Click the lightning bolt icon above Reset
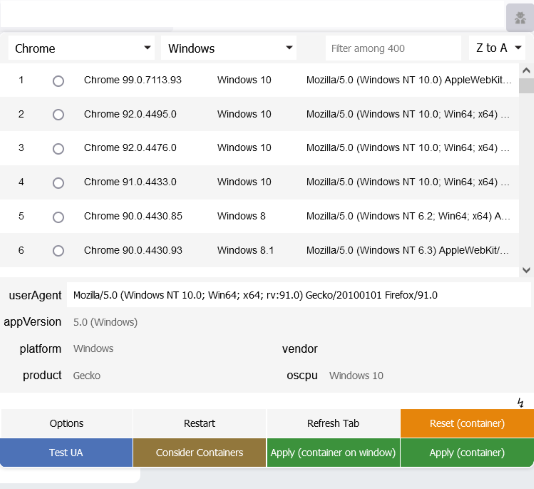The width and height of the screenshot is (534, 489). [520, 403]
